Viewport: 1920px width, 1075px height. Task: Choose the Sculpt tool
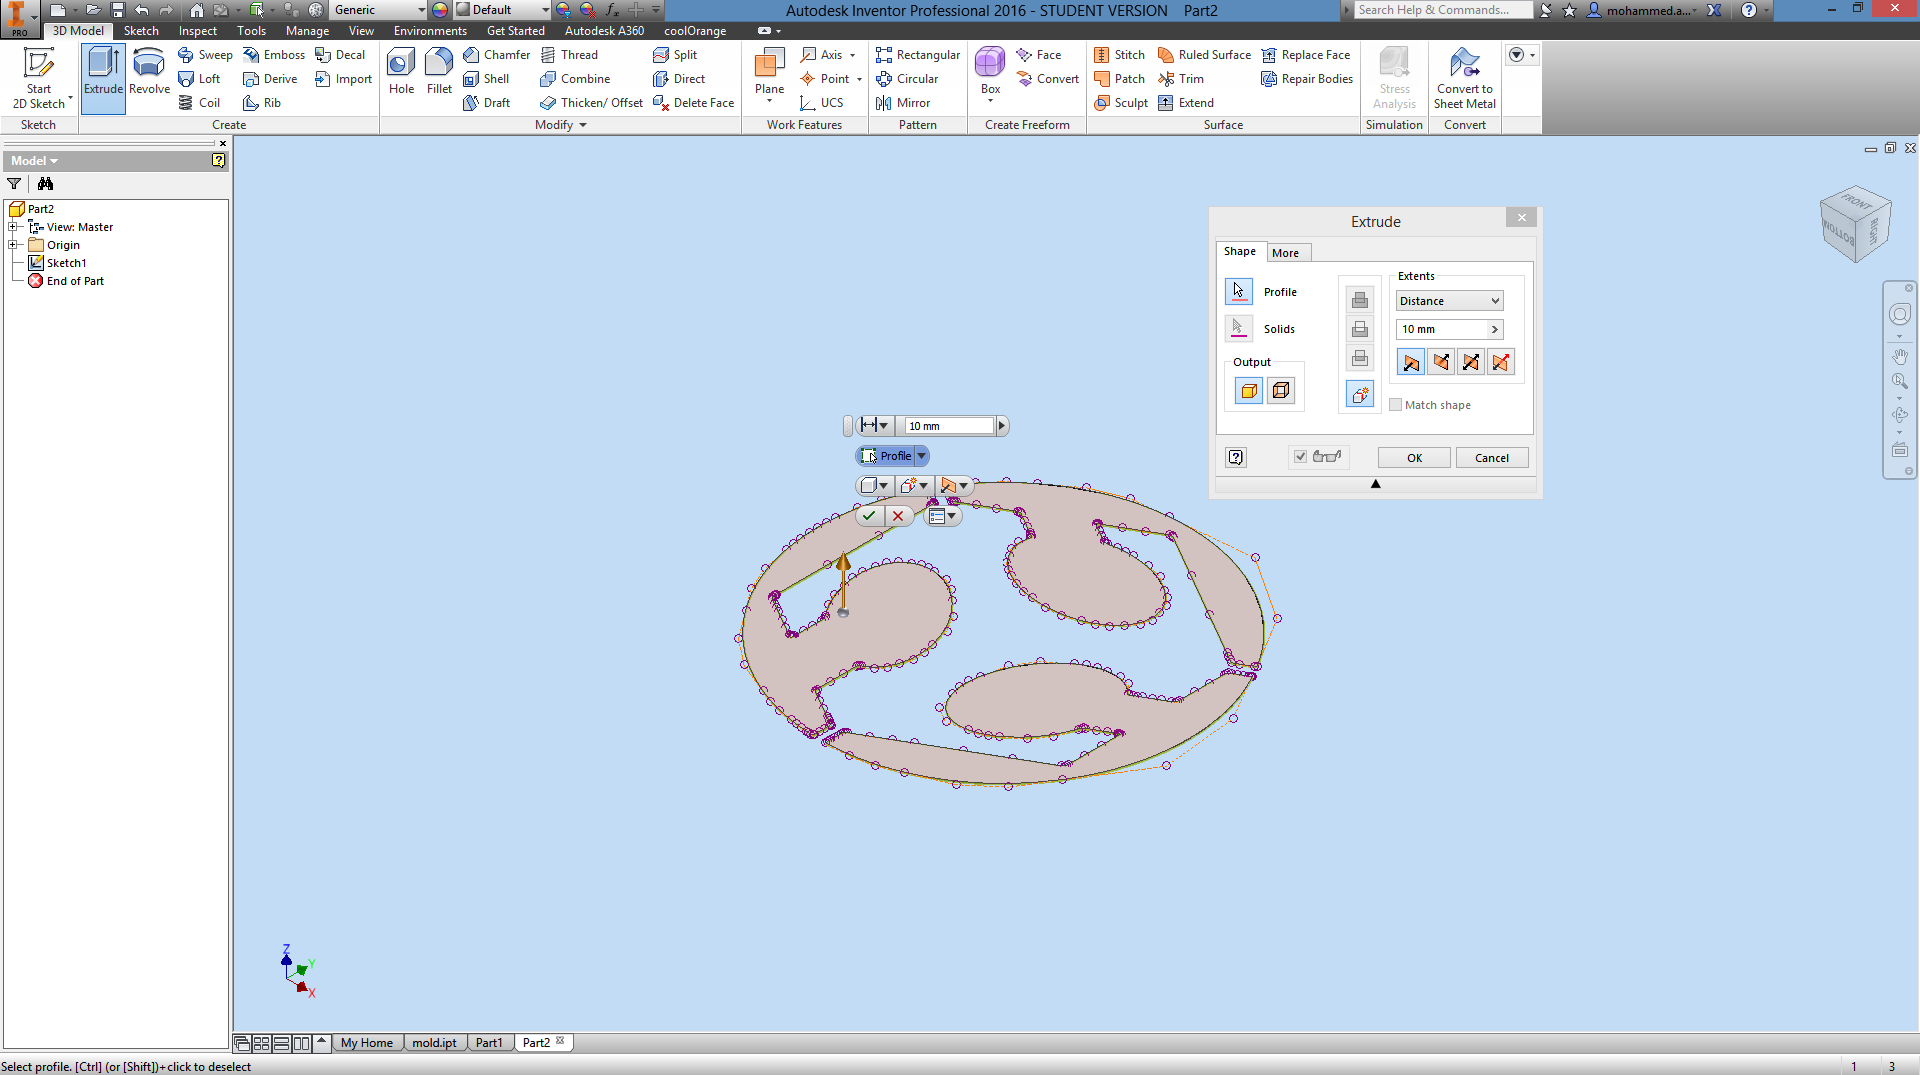1121,103
